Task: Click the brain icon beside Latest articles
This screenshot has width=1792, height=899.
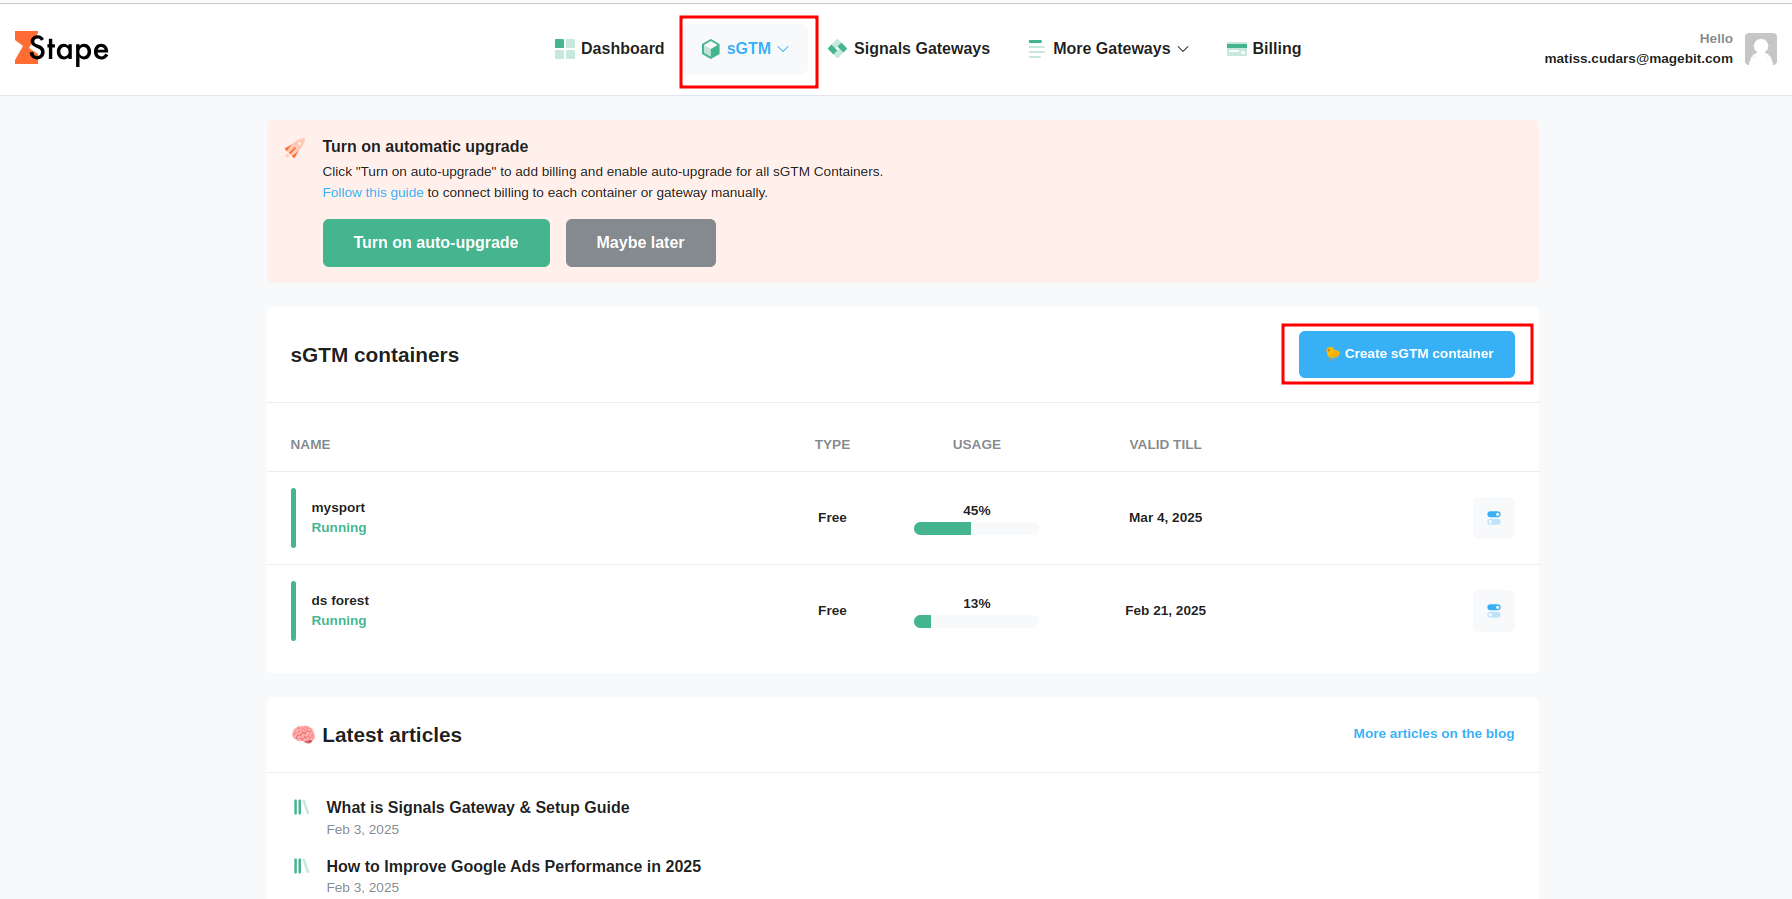Action: pyautogui.click(x=303, y=735)
